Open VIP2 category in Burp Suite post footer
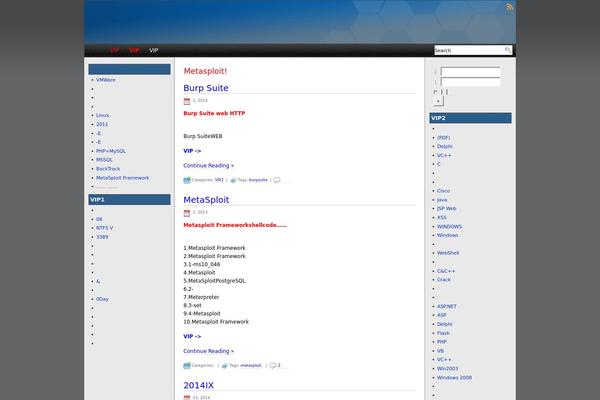600x400 pixels. (x=219, y=180)
